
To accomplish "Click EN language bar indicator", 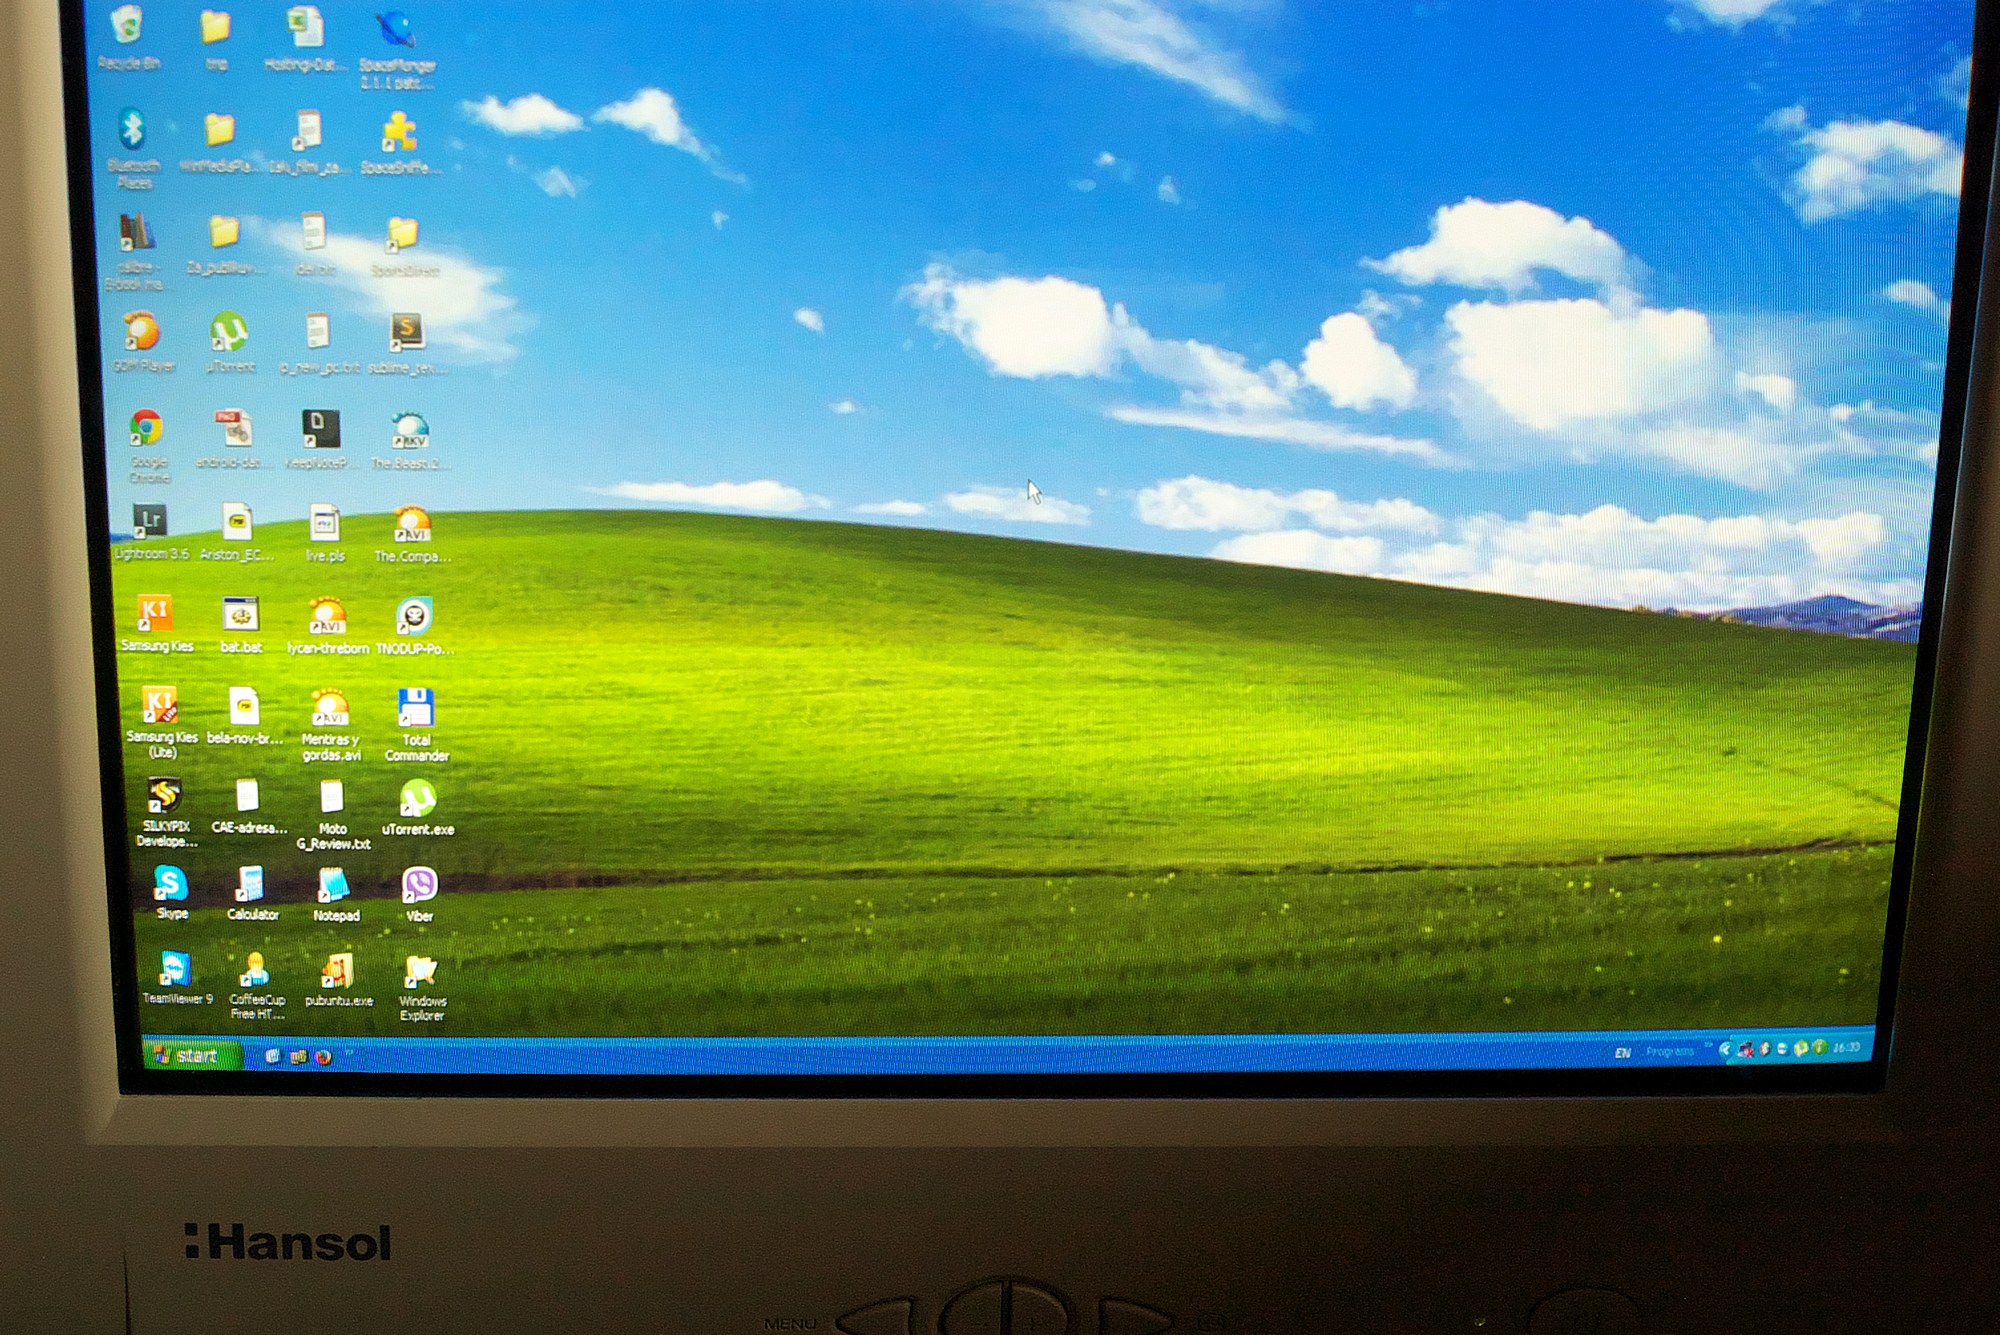I will coord(1623,1052).
